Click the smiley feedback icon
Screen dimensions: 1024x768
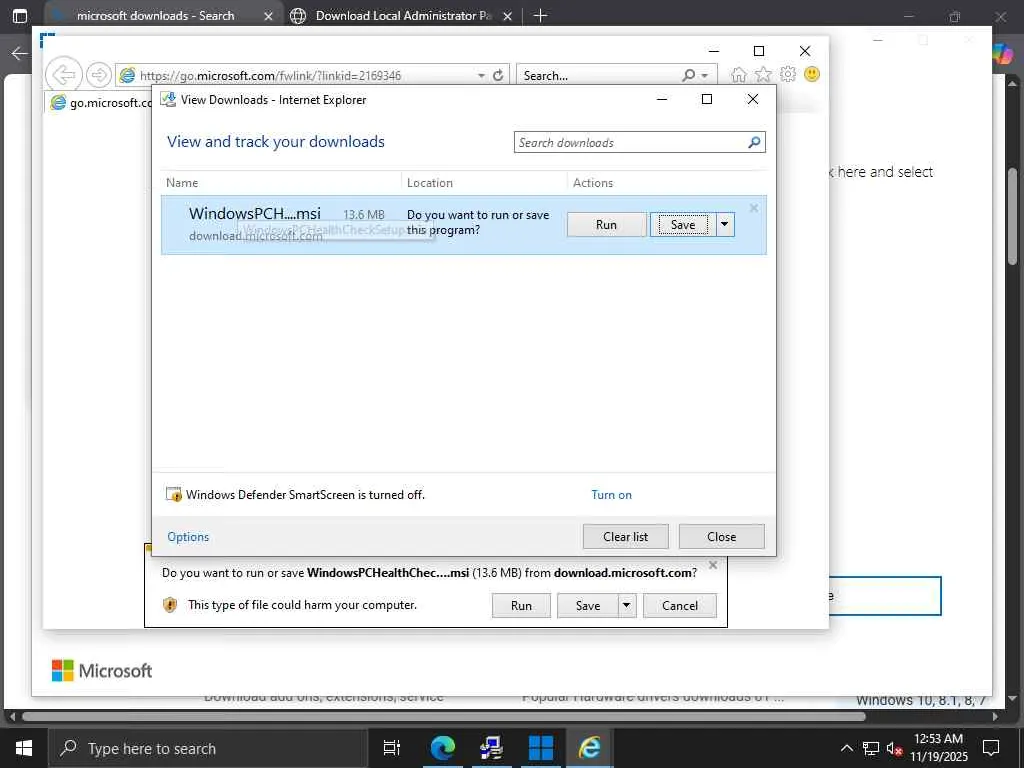(812, 74)
